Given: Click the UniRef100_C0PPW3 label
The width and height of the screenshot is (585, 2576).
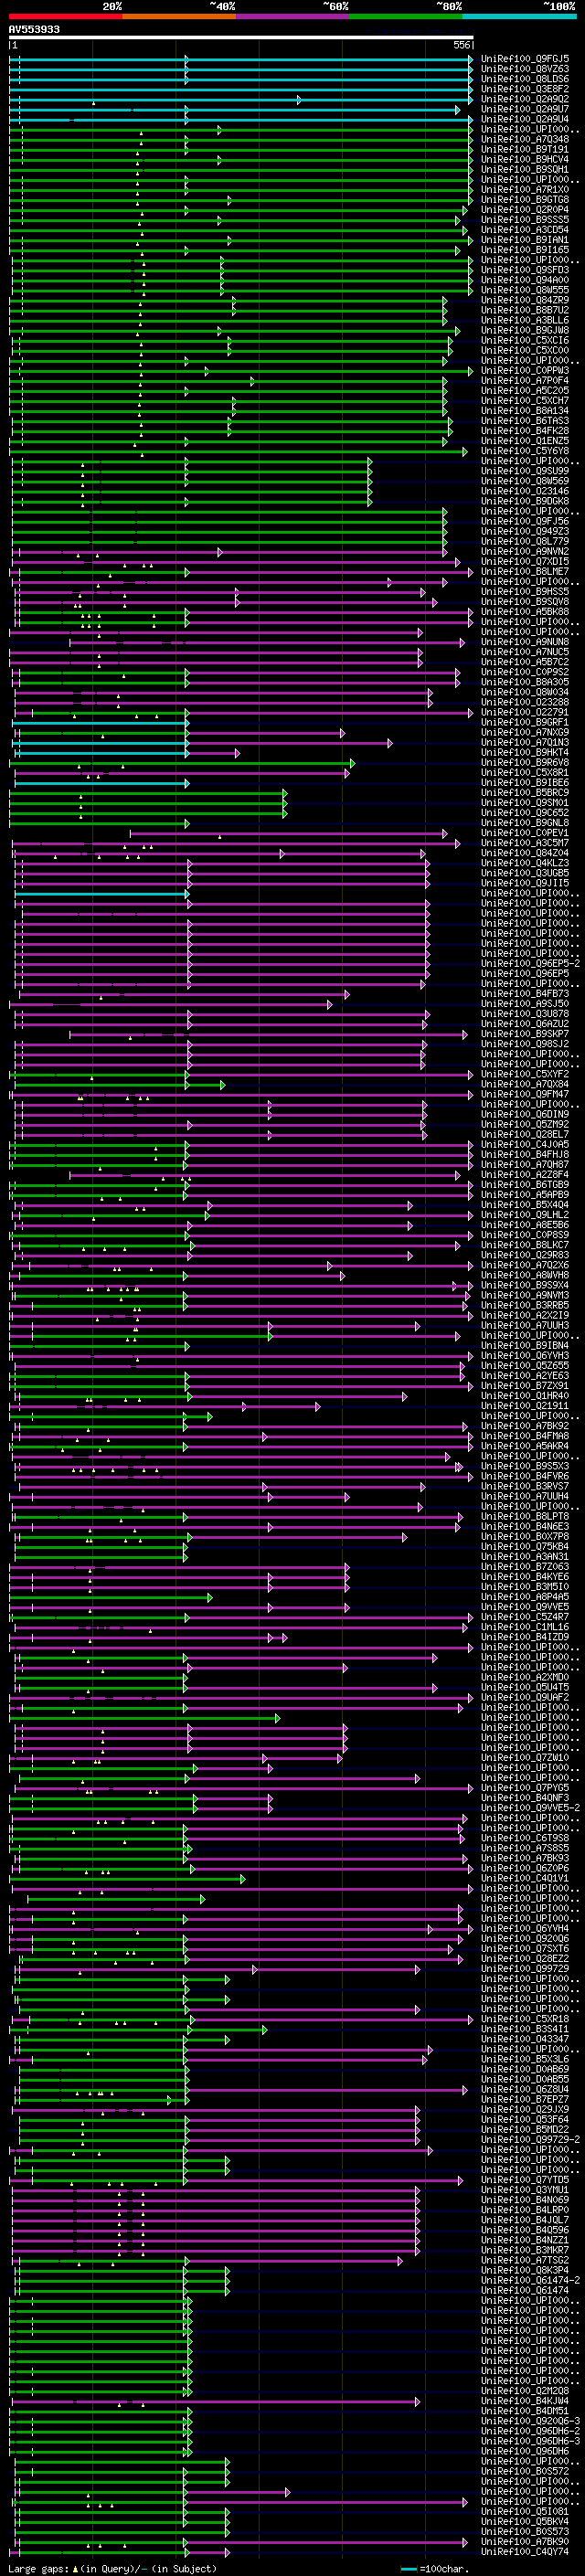Looking at the screenshot, I should (x=524, y=371).
